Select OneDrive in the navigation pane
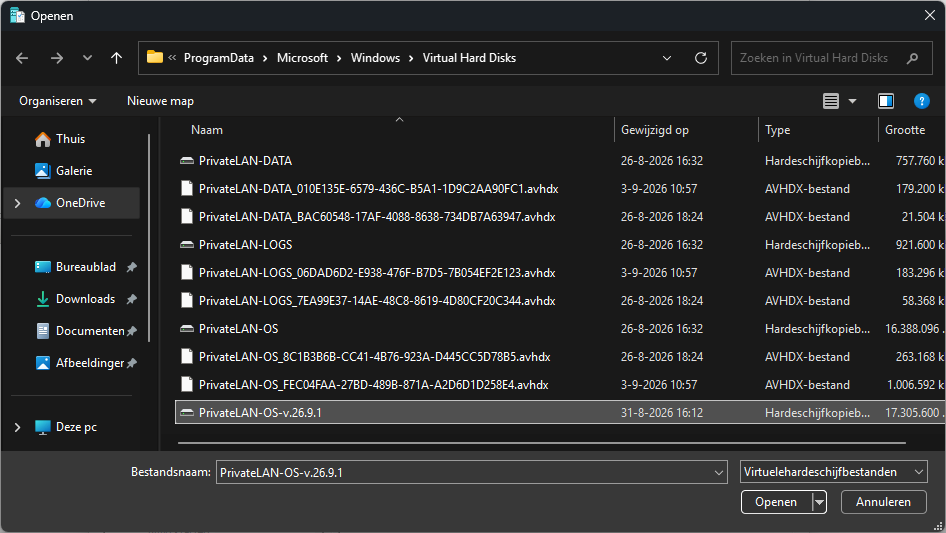This screenshot has height=533, width=946. point(71,203)
